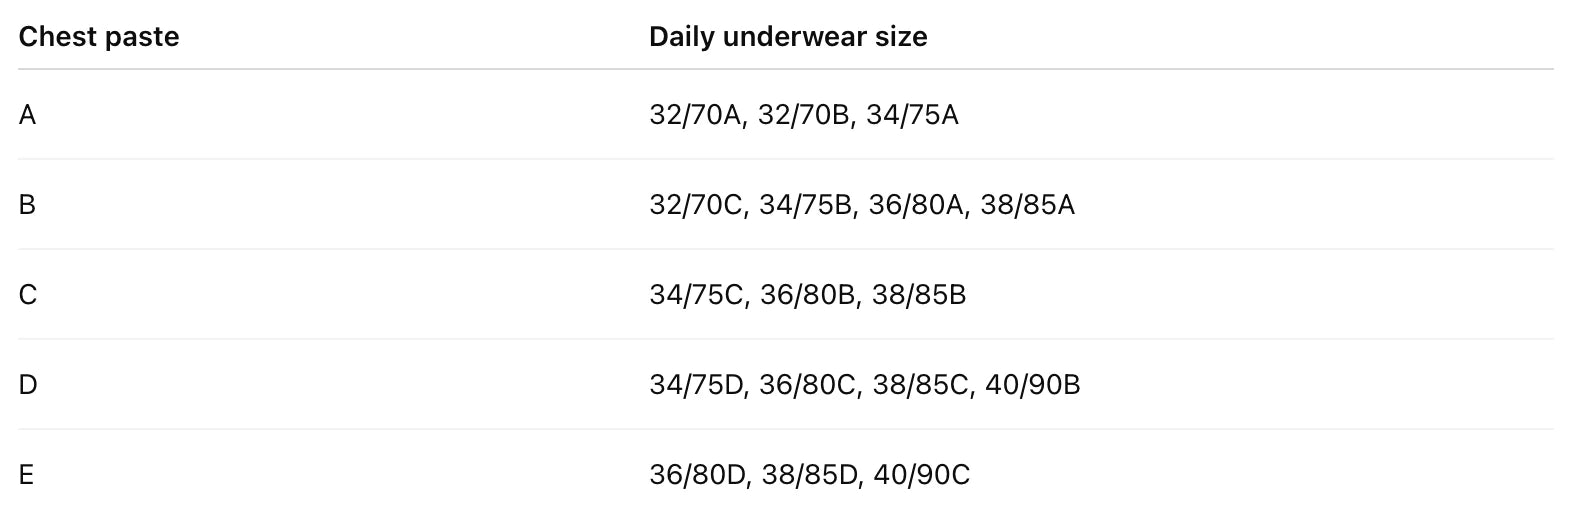Select chest paste size C cell
This screenshot has width=1572, height=528.
pyautogui.click(x=27, y=295)
